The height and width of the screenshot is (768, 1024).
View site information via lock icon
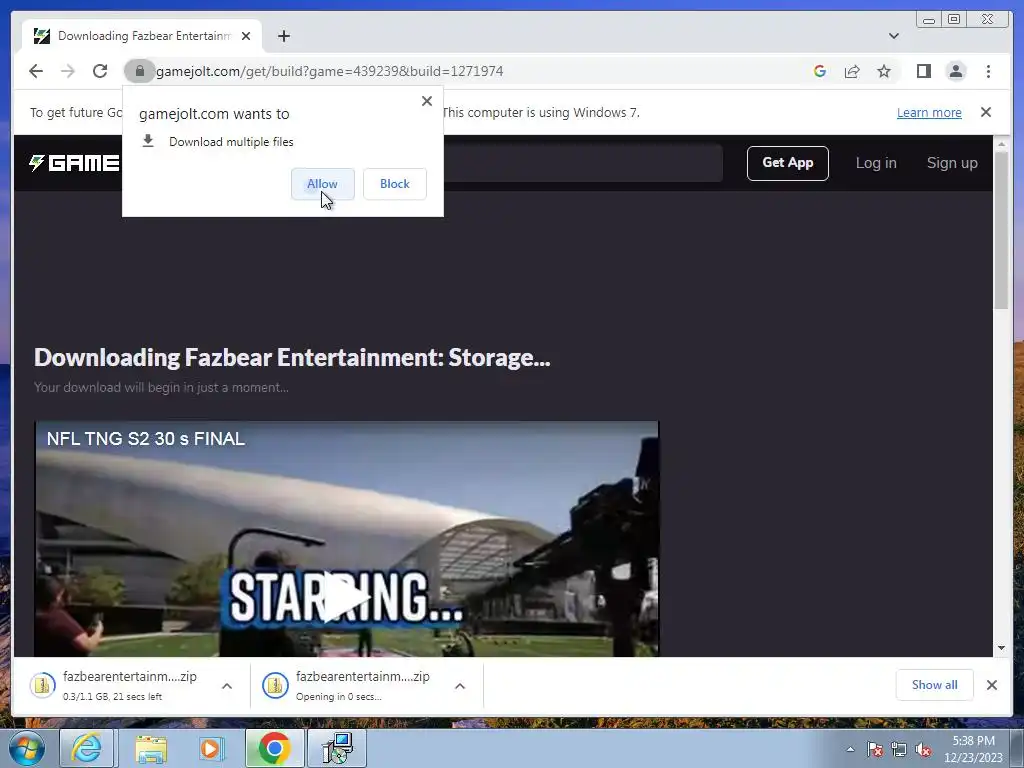pyautogui.click(x=139, y=71)
